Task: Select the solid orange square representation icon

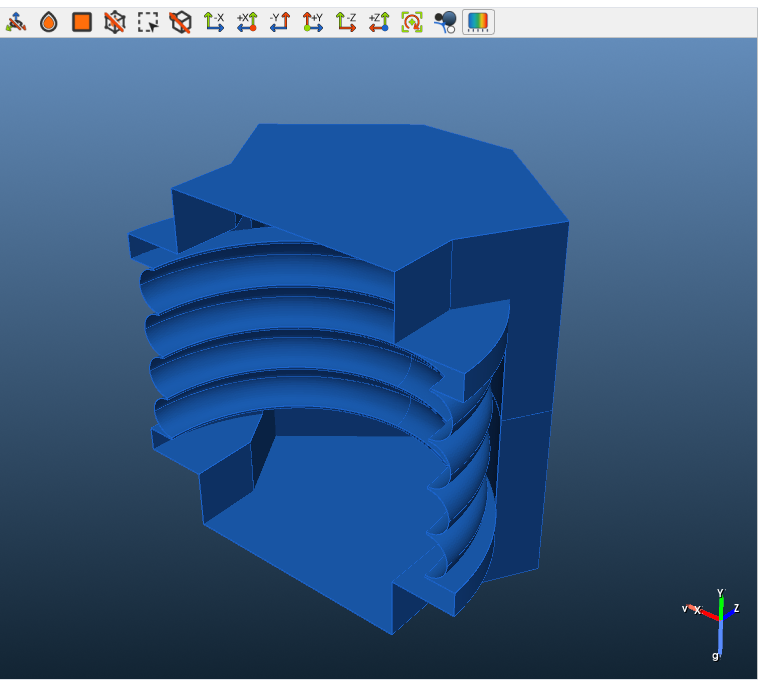Action: tap(82, 22)
